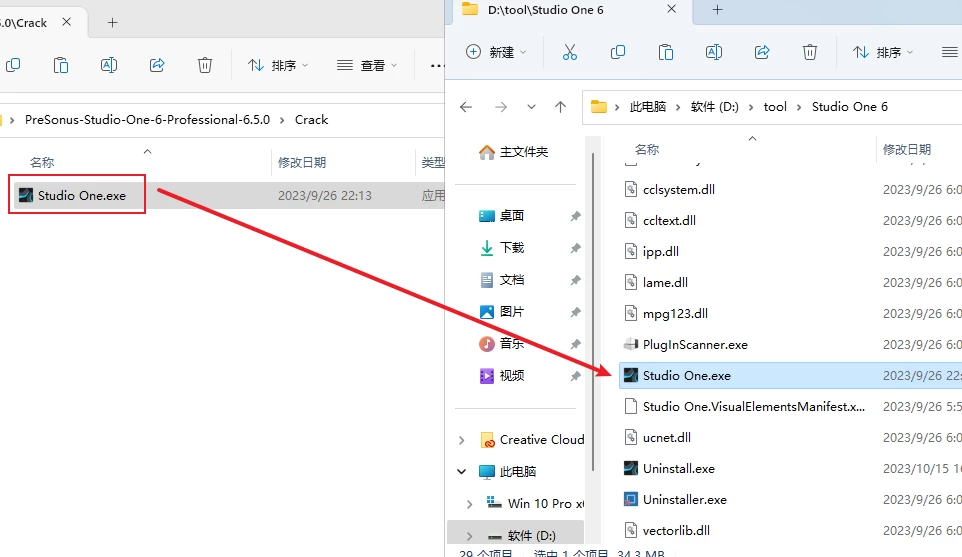Go up one folder with the up arrow
962x557 pixels.
pyautogui.click(x=561, y=107)
